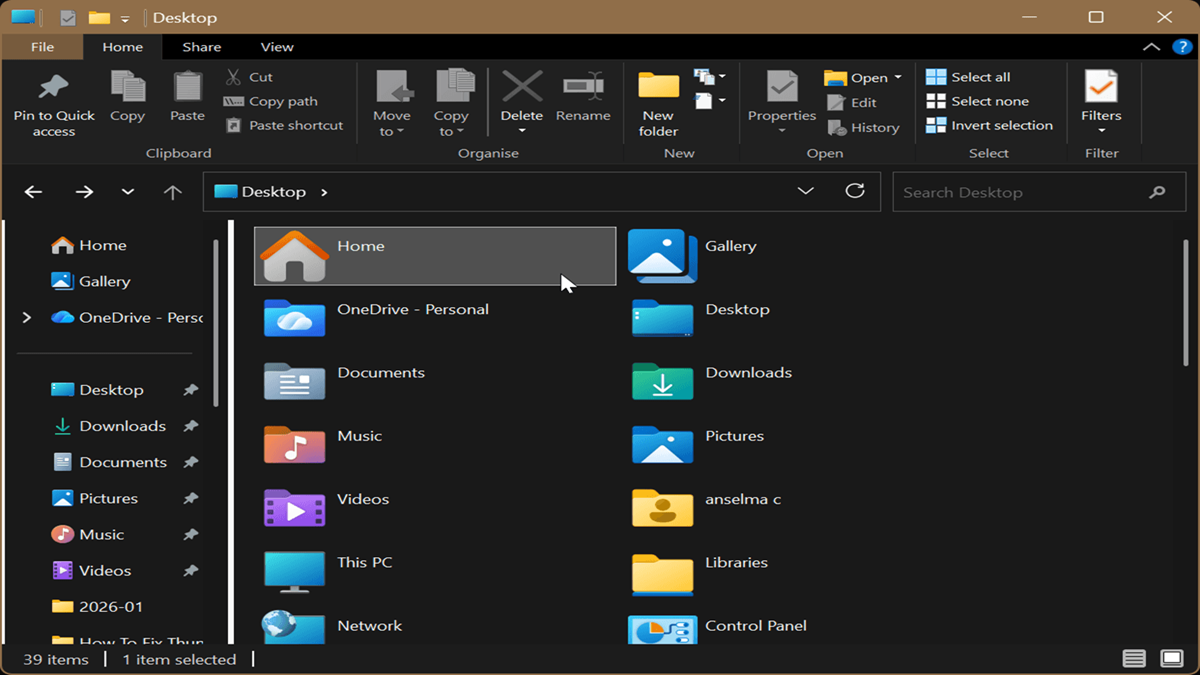Click the Edit command in Open group
1200x675 pixels.
852,102
